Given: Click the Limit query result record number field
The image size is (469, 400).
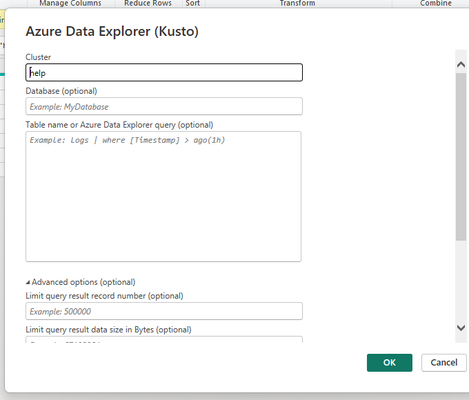Looking at the screenshot, I should tap(164, 311).
